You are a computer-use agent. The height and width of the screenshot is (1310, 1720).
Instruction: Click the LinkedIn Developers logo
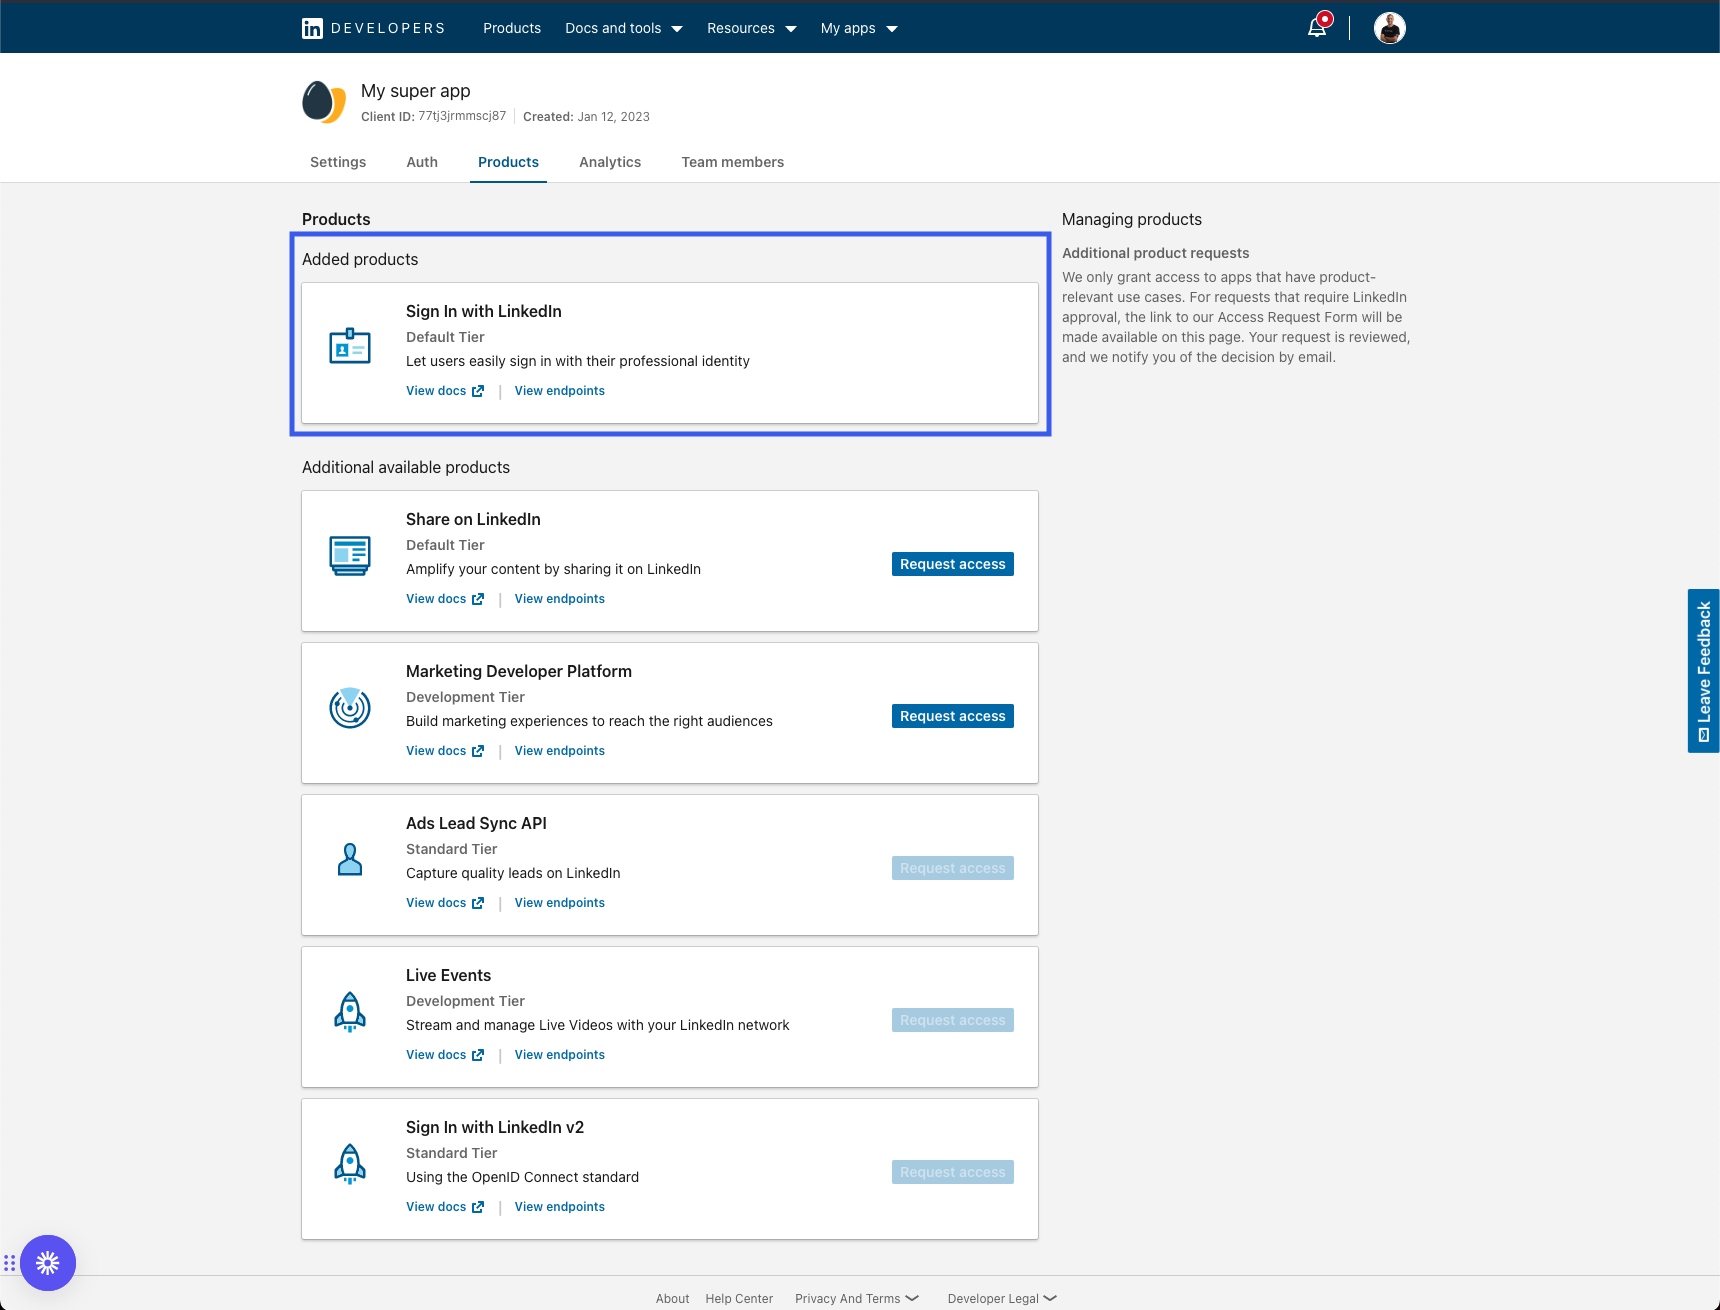pyautogui.click(x=373, y=28)
